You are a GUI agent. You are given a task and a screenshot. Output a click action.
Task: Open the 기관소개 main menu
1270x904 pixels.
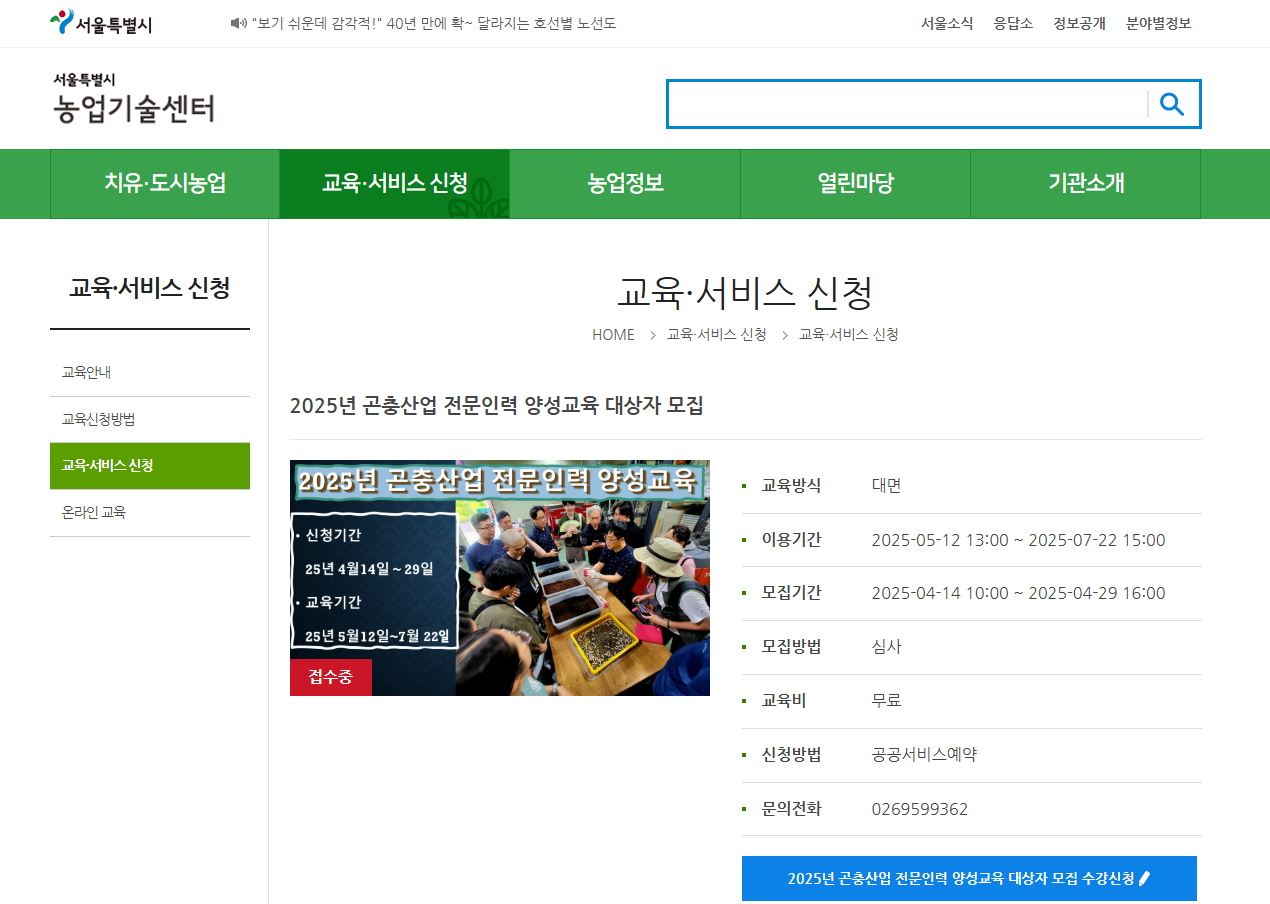point(1086,184)
